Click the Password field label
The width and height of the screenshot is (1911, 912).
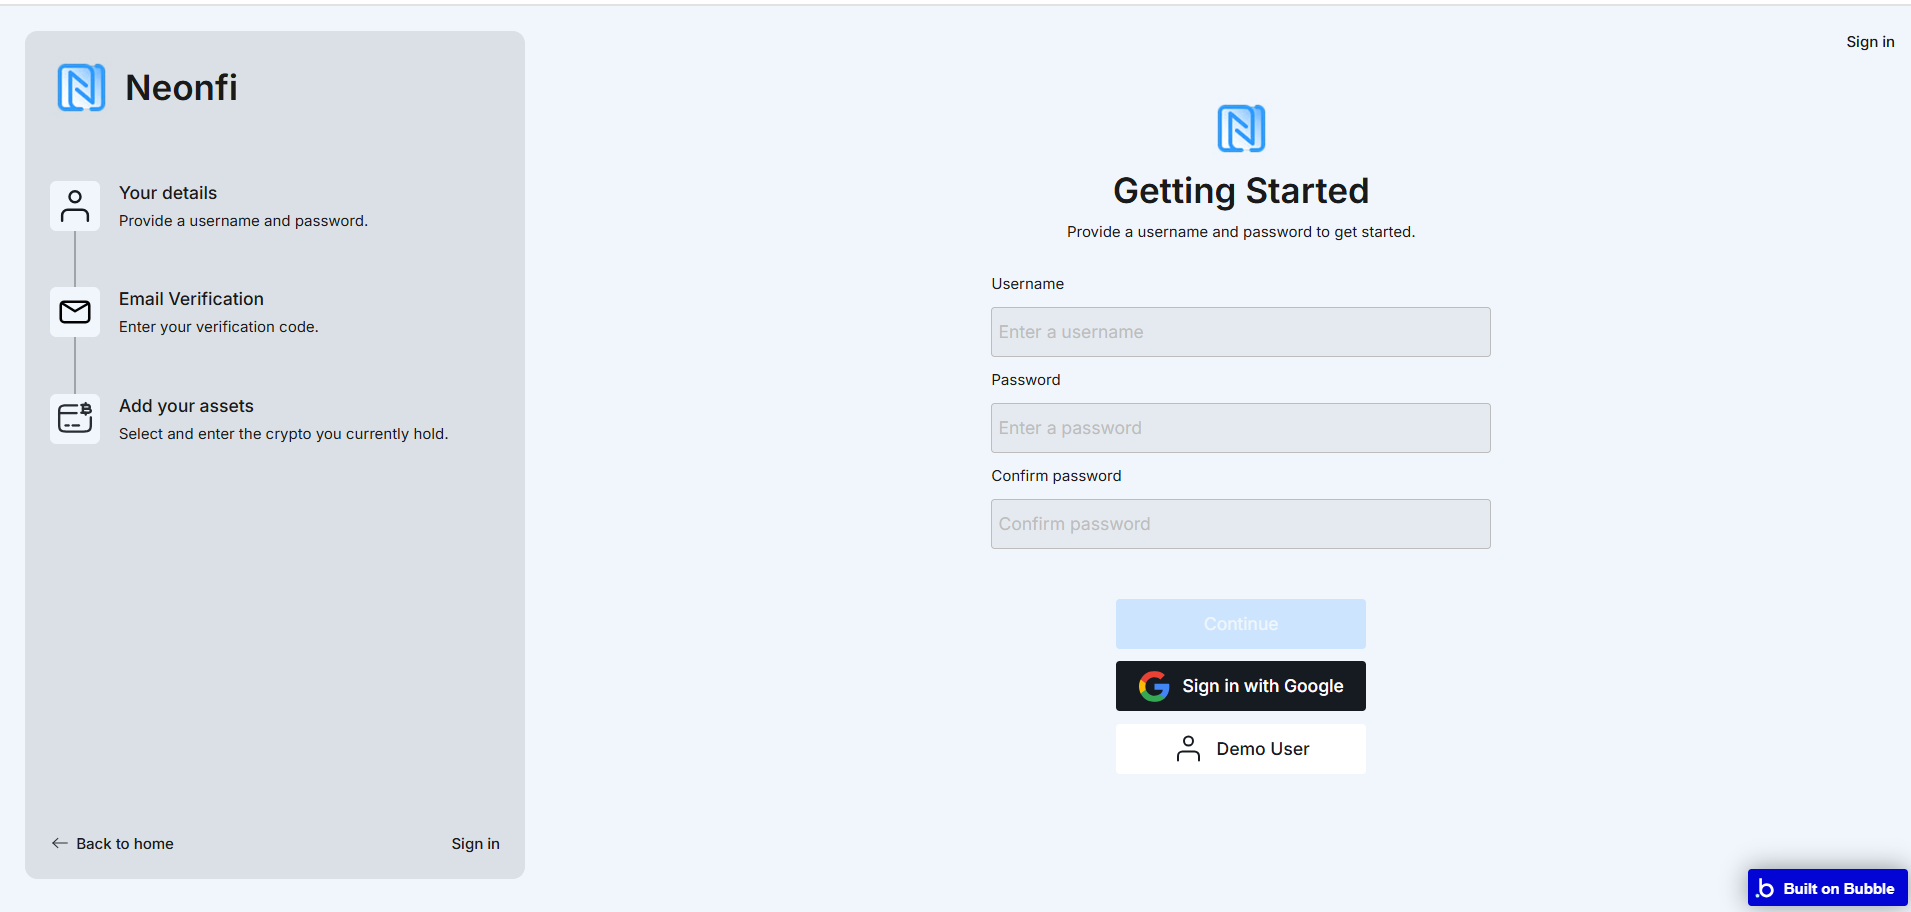pyautogui.click(x=1026, y=380)
